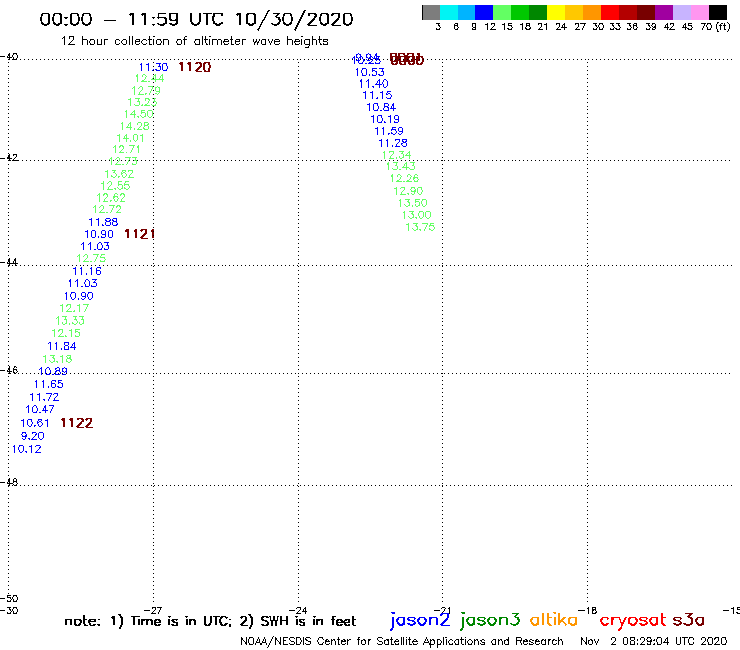
Task: Select wave height value '11.30'
Action: [x=153, y=67]
